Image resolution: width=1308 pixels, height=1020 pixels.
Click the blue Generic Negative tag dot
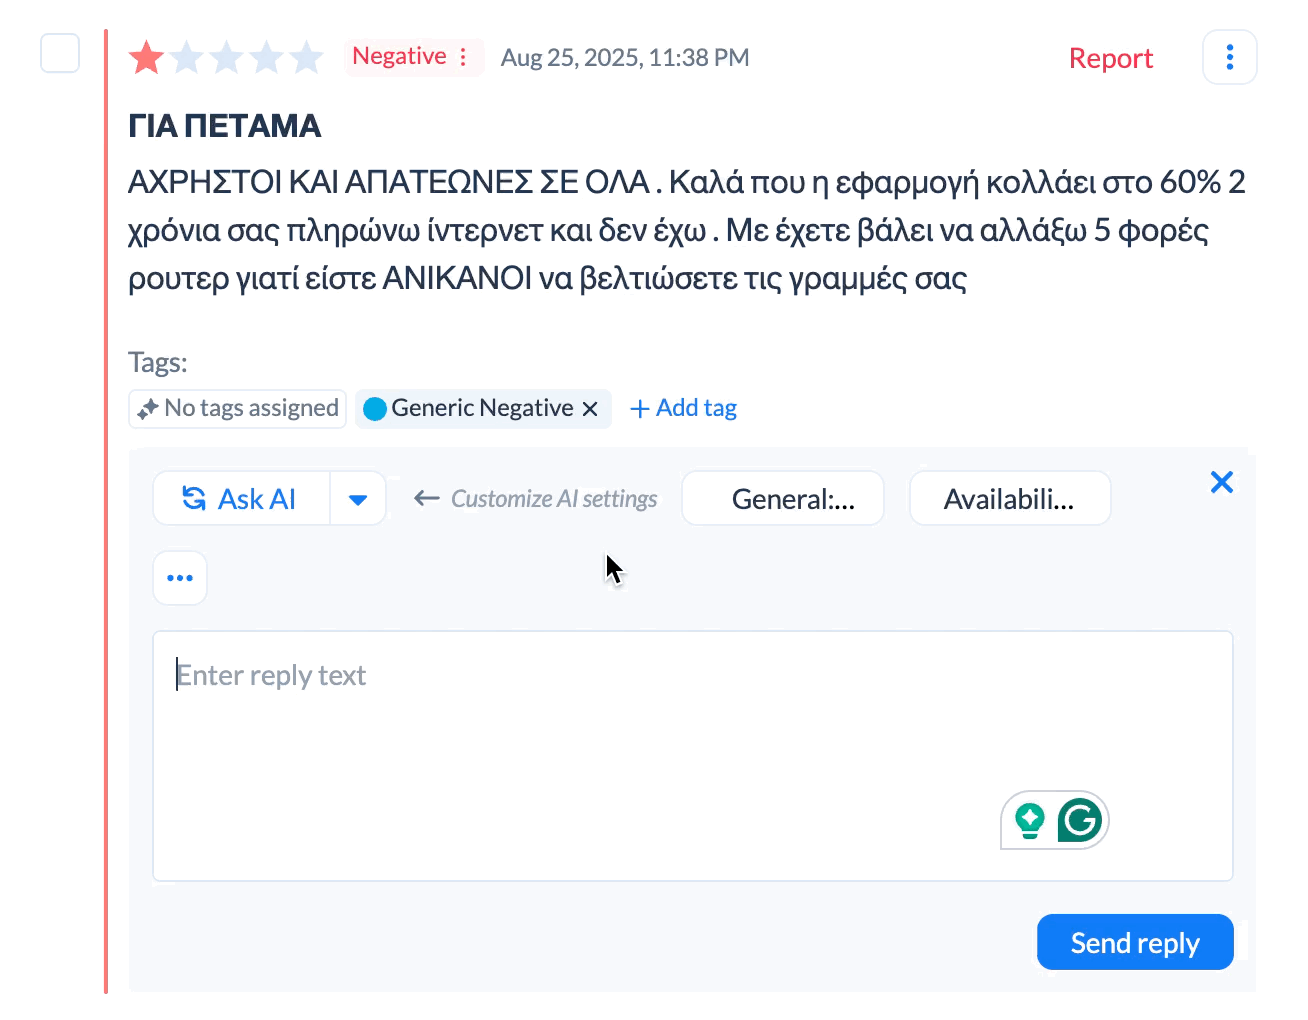click(375, 409)
